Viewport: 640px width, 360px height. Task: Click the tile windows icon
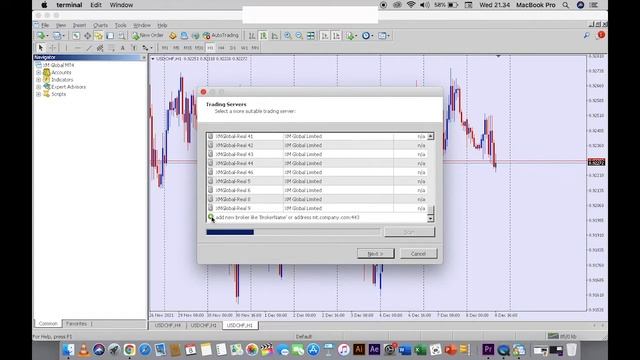click(x=311, y=36)
